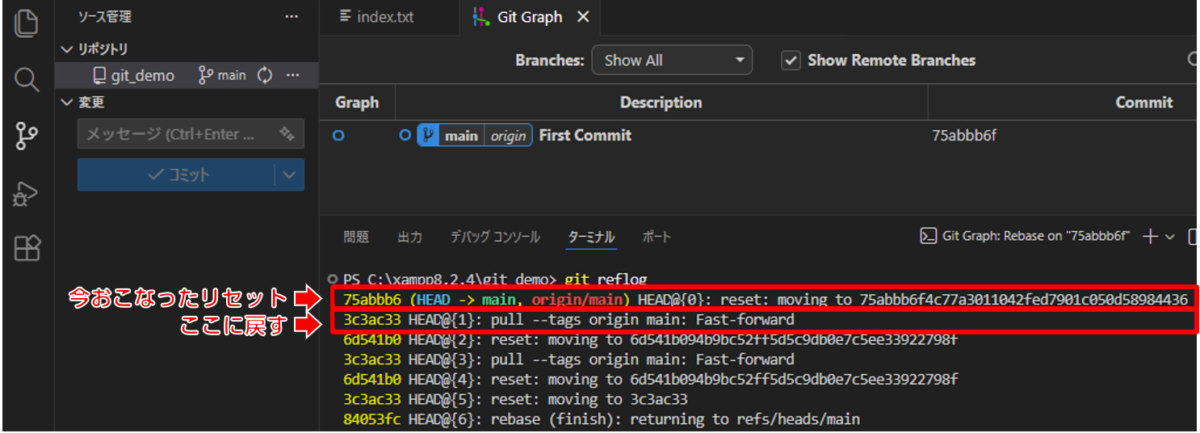Image resolution: width=1200 pixels, height=433 pixels.
Task: Click the コミット button
Action: coord(176,175)
